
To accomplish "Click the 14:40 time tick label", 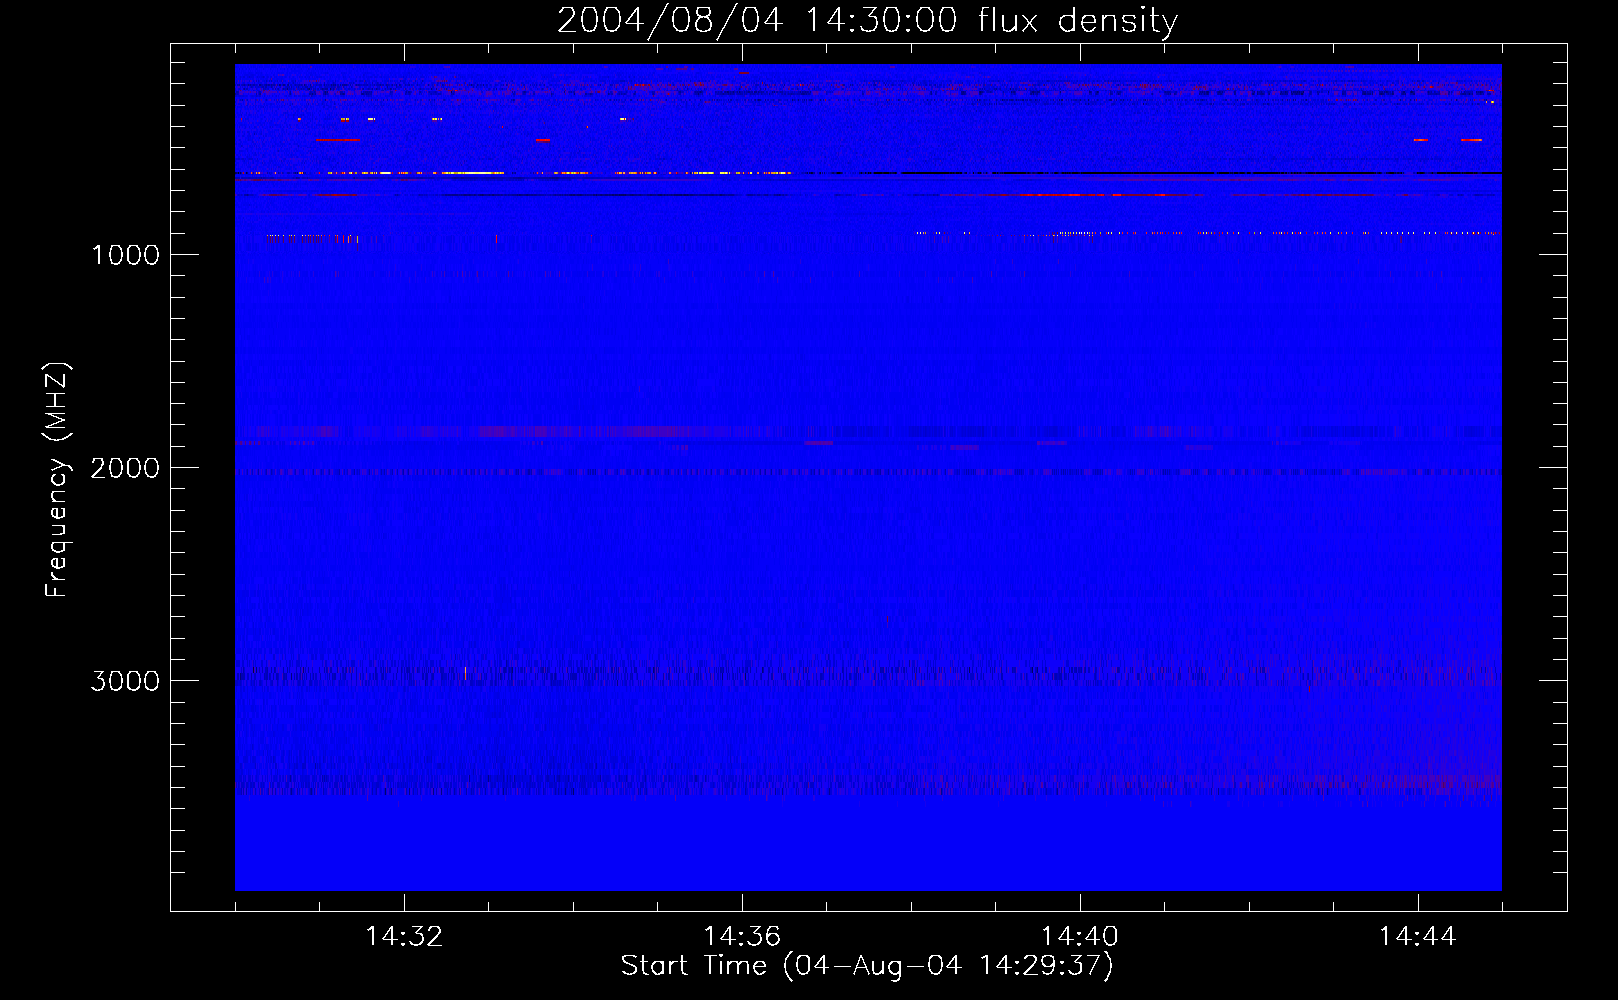I will pyautogui.click(x=1079, y=937).
